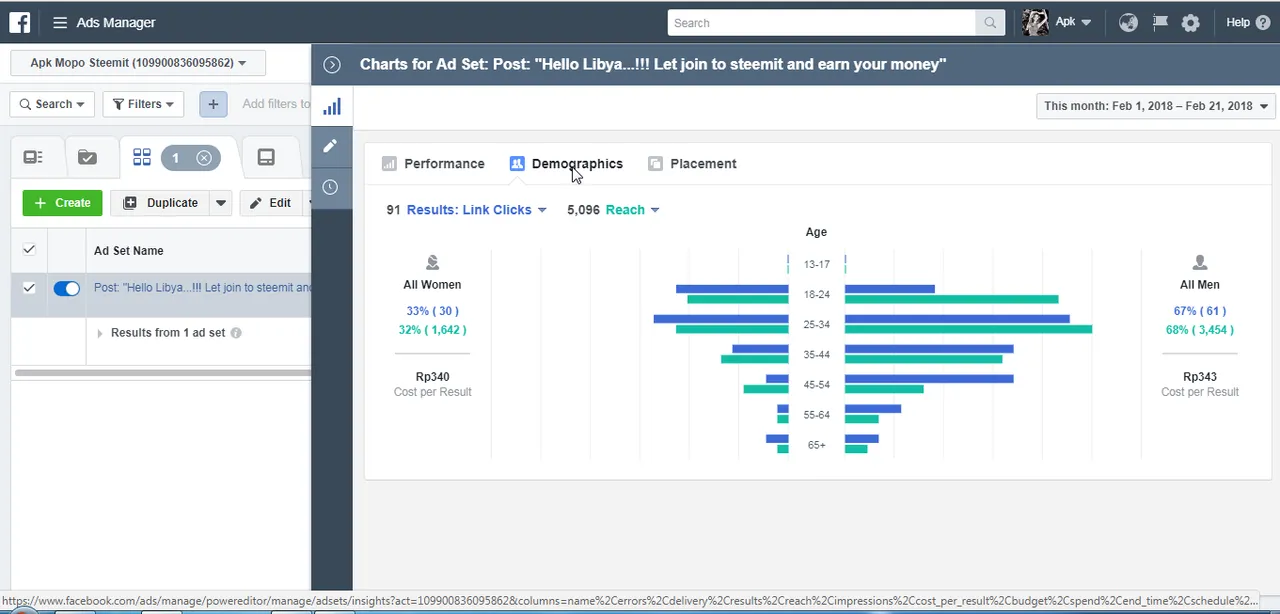Open the Search dropdown

52,104
